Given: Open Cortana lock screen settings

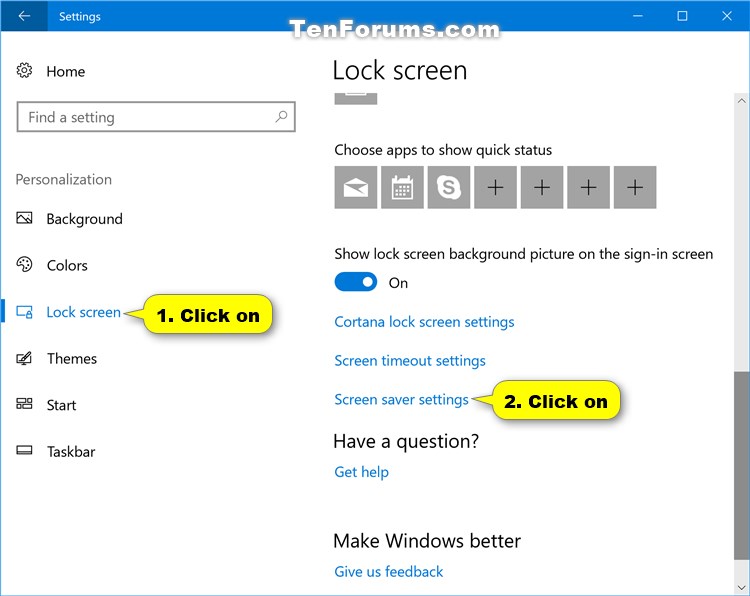Looking at the screenshot, I should click(424, 322).
